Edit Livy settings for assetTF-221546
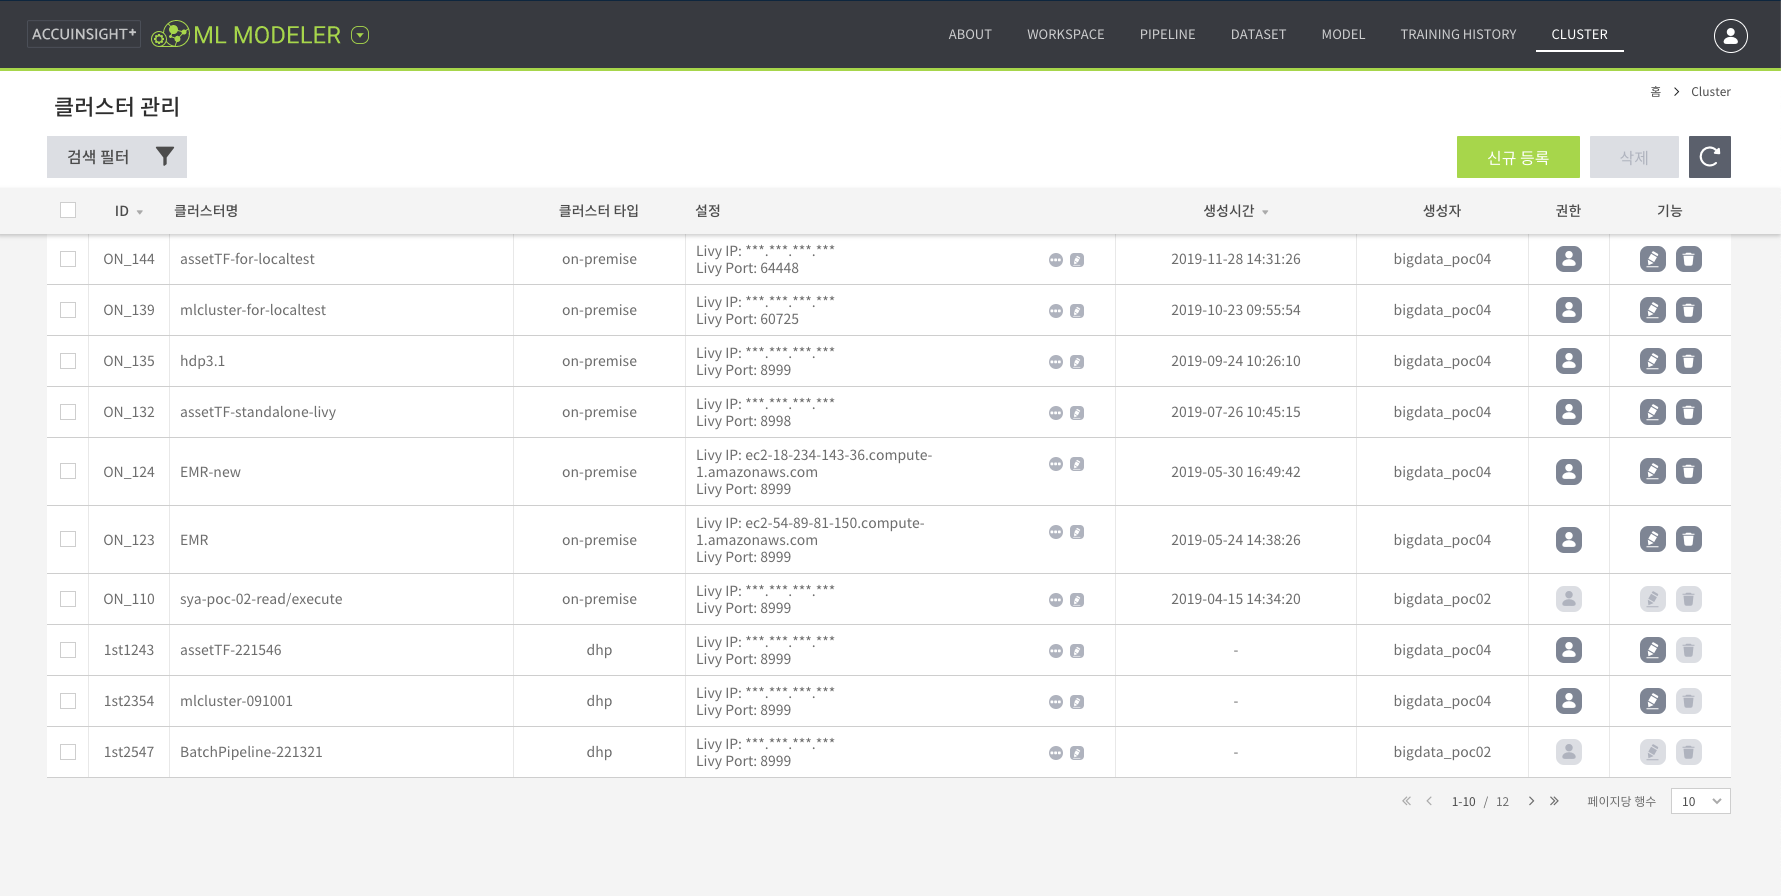 tap(1077, 651)
